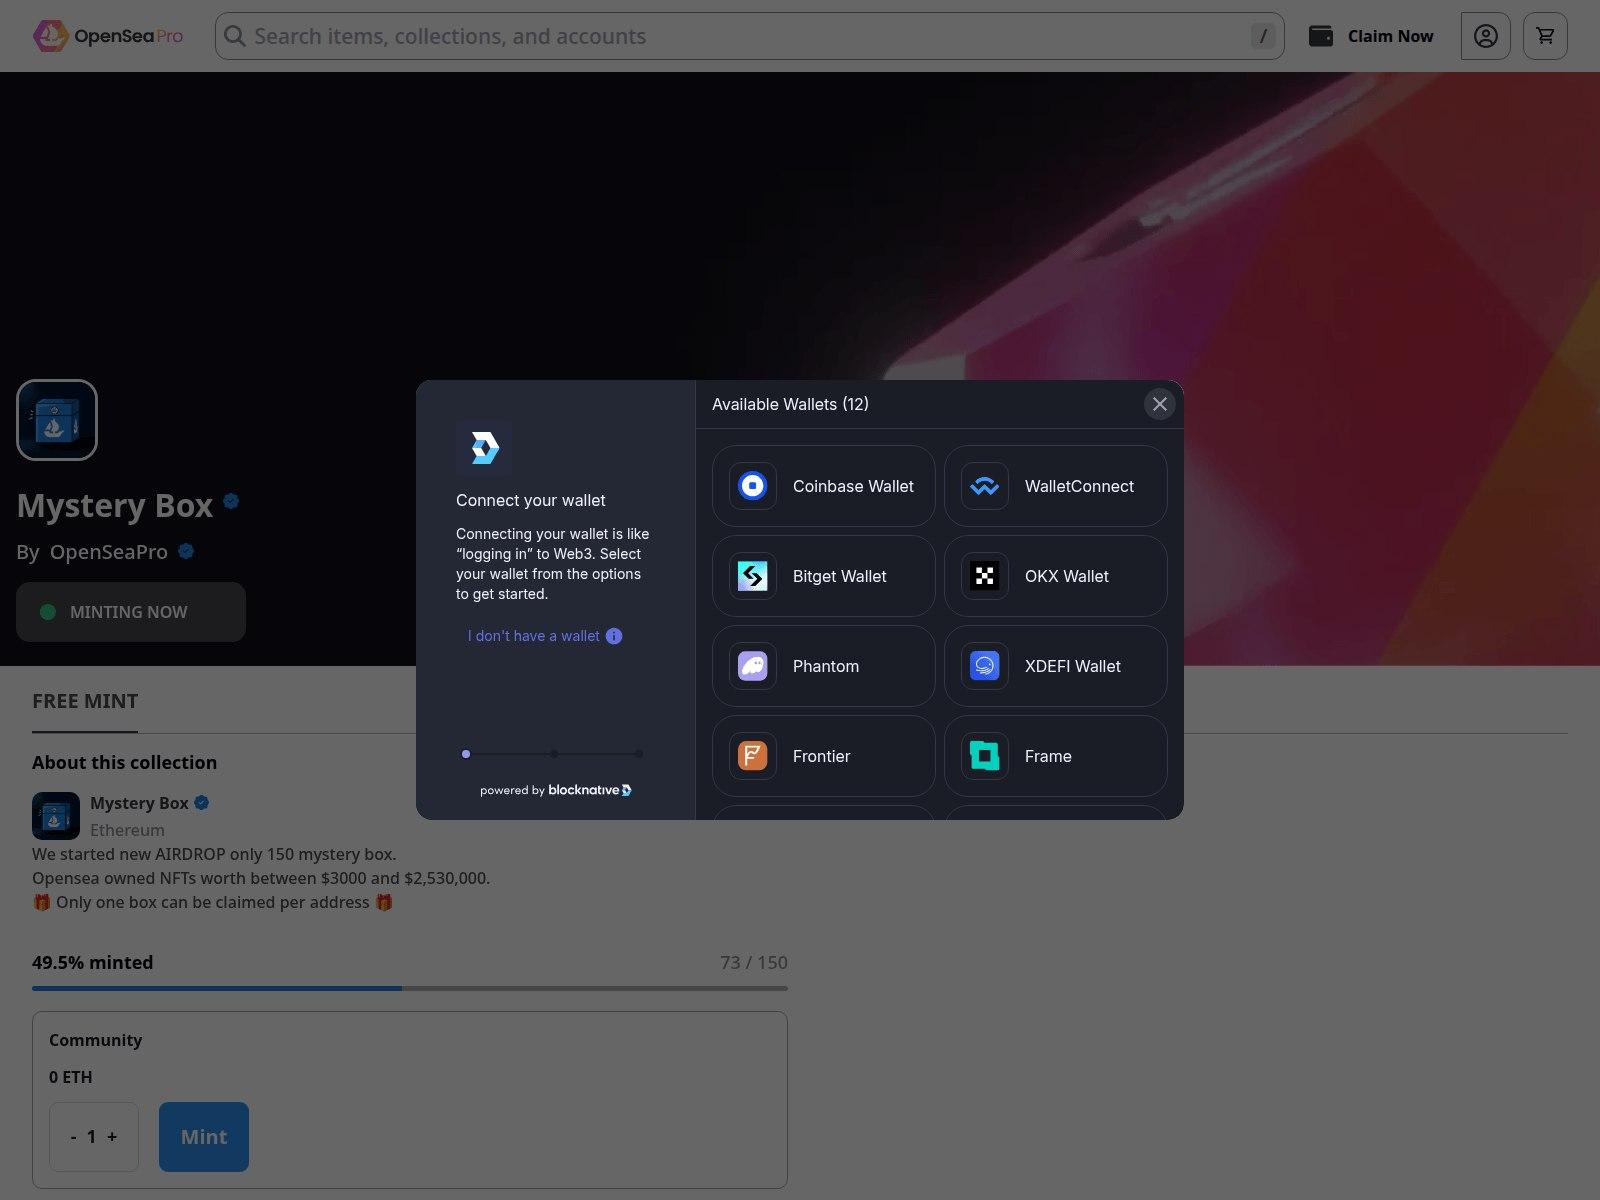Click the small Mystery Box thumbnail in About section
This screenshot has width=1600, height=1200.
(56, 816)
